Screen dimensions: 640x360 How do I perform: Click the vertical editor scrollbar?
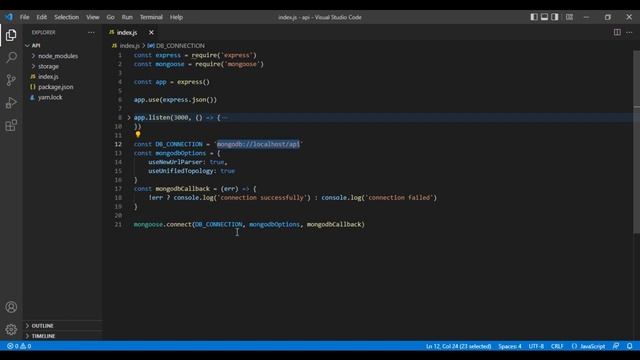click(636, 141)
